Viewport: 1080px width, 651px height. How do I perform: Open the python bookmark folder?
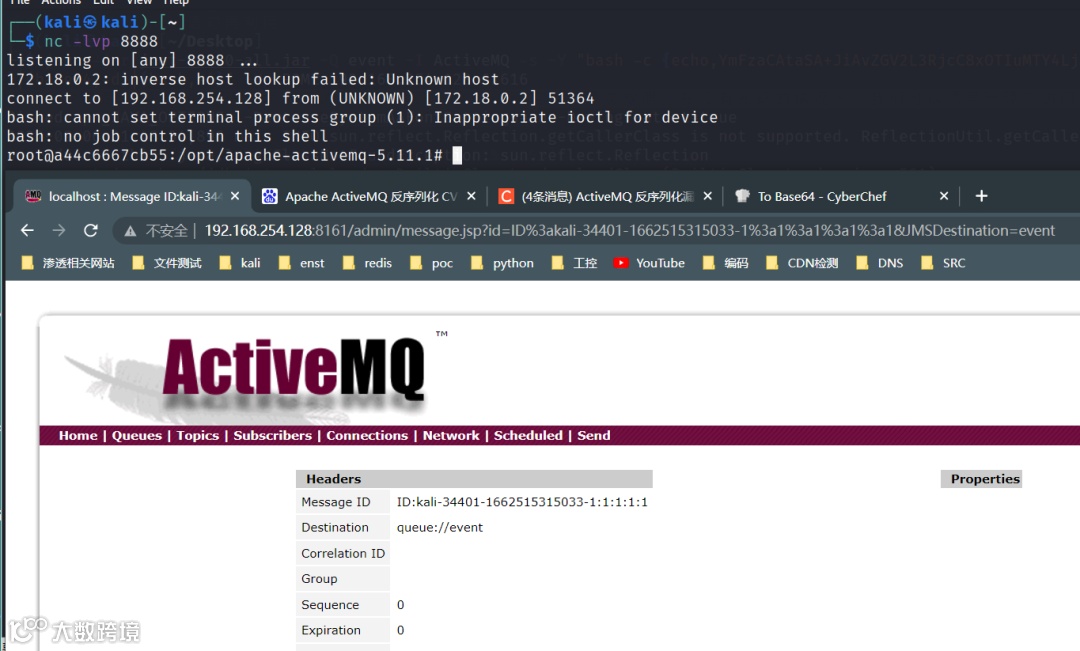(x=502, y=263)
